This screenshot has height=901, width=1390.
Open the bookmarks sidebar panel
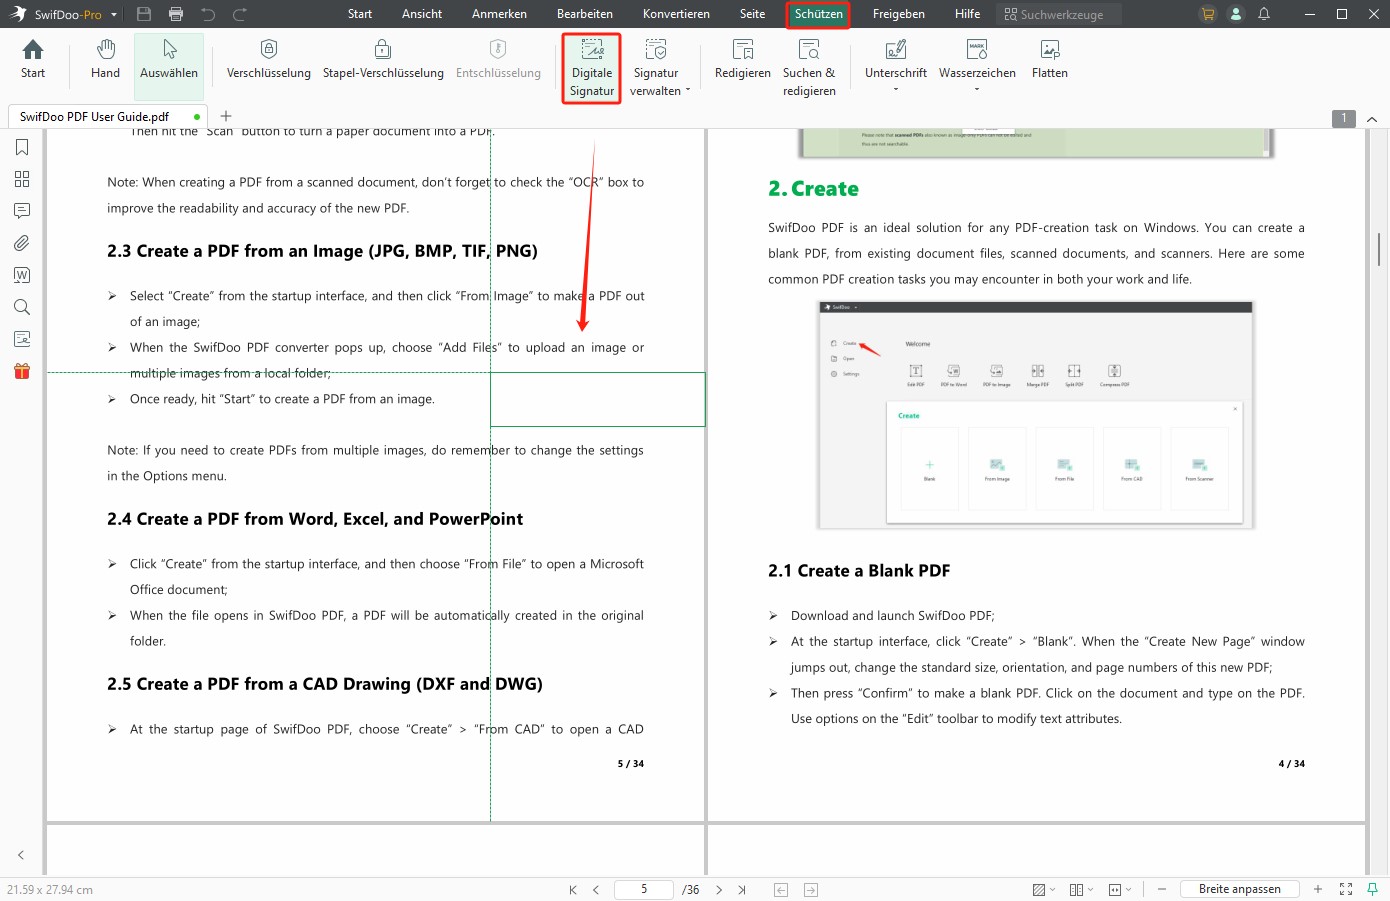coord(22,147)
